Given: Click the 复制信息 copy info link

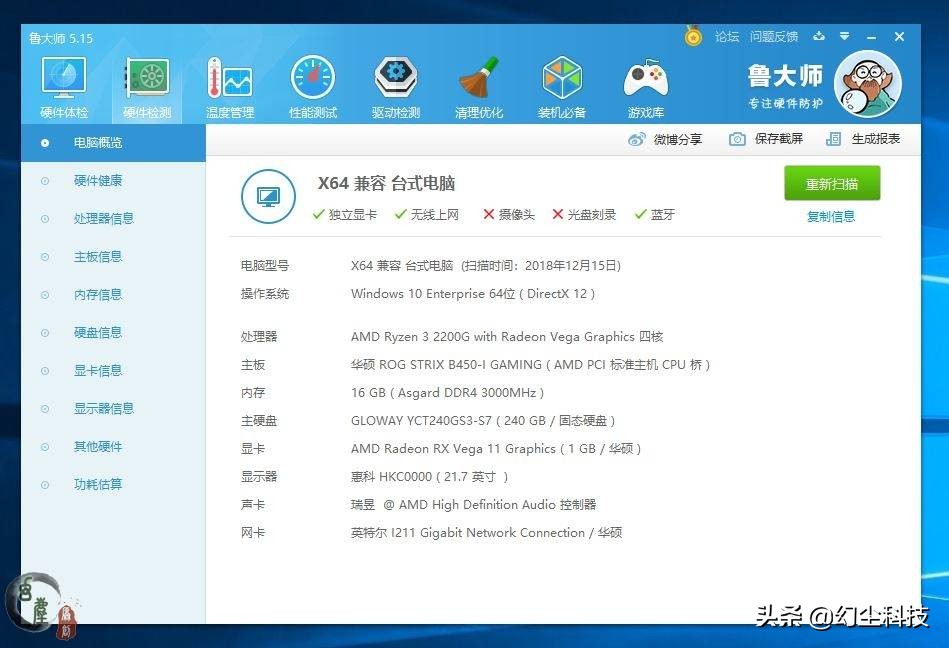Looking at the screenshot, I should coord(830,216).
